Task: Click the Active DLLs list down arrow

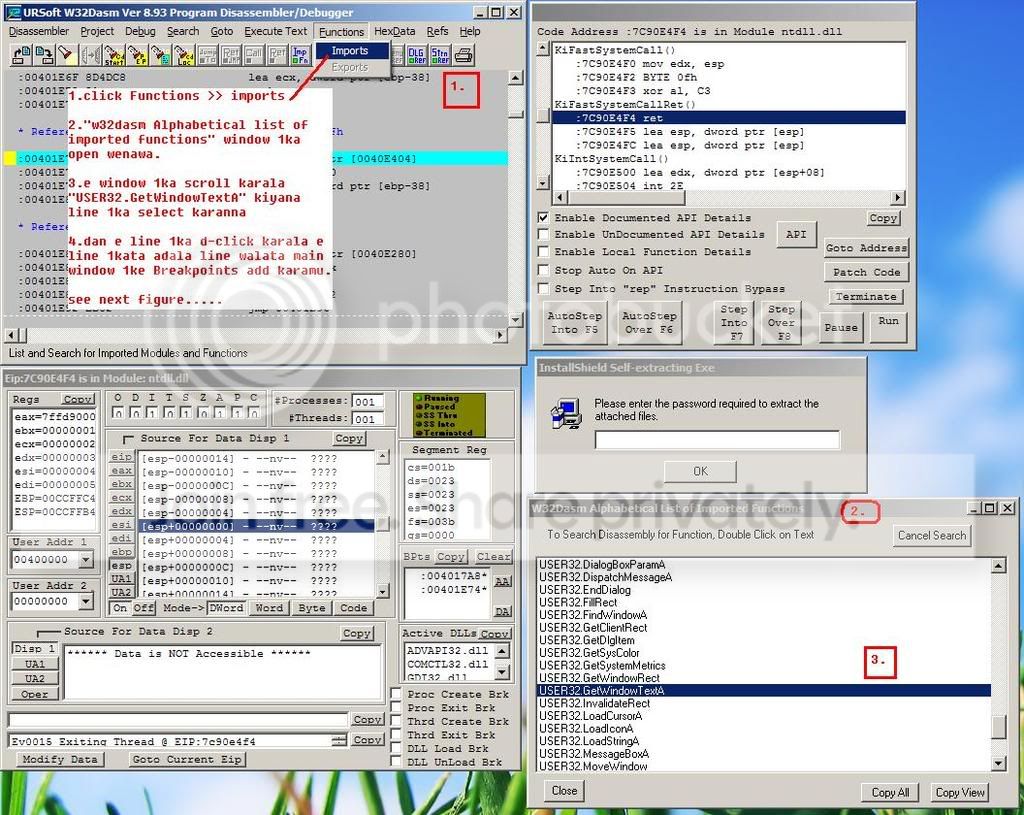Action: coord(502,671)
